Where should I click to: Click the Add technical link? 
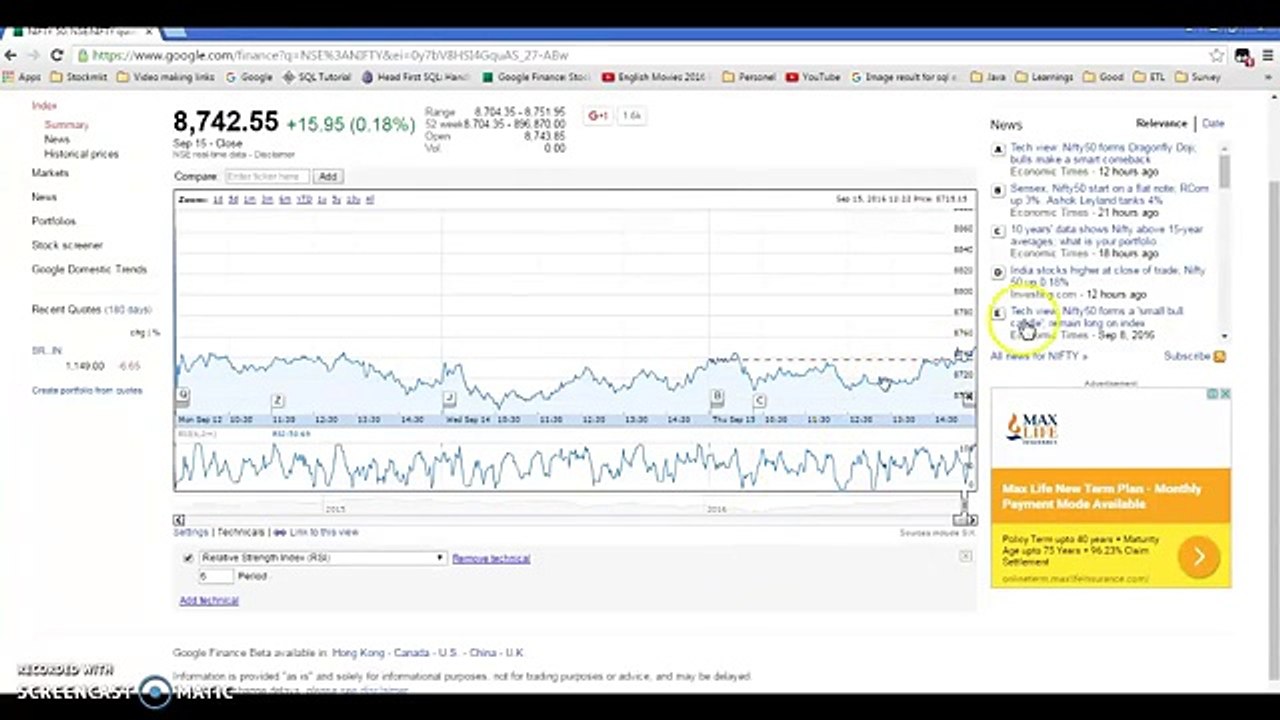pyautogui.click(x=209, y=601)
